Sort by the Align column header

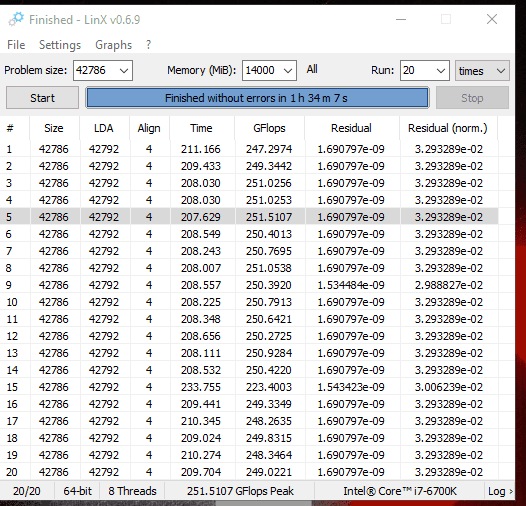(x=149, y=128)
